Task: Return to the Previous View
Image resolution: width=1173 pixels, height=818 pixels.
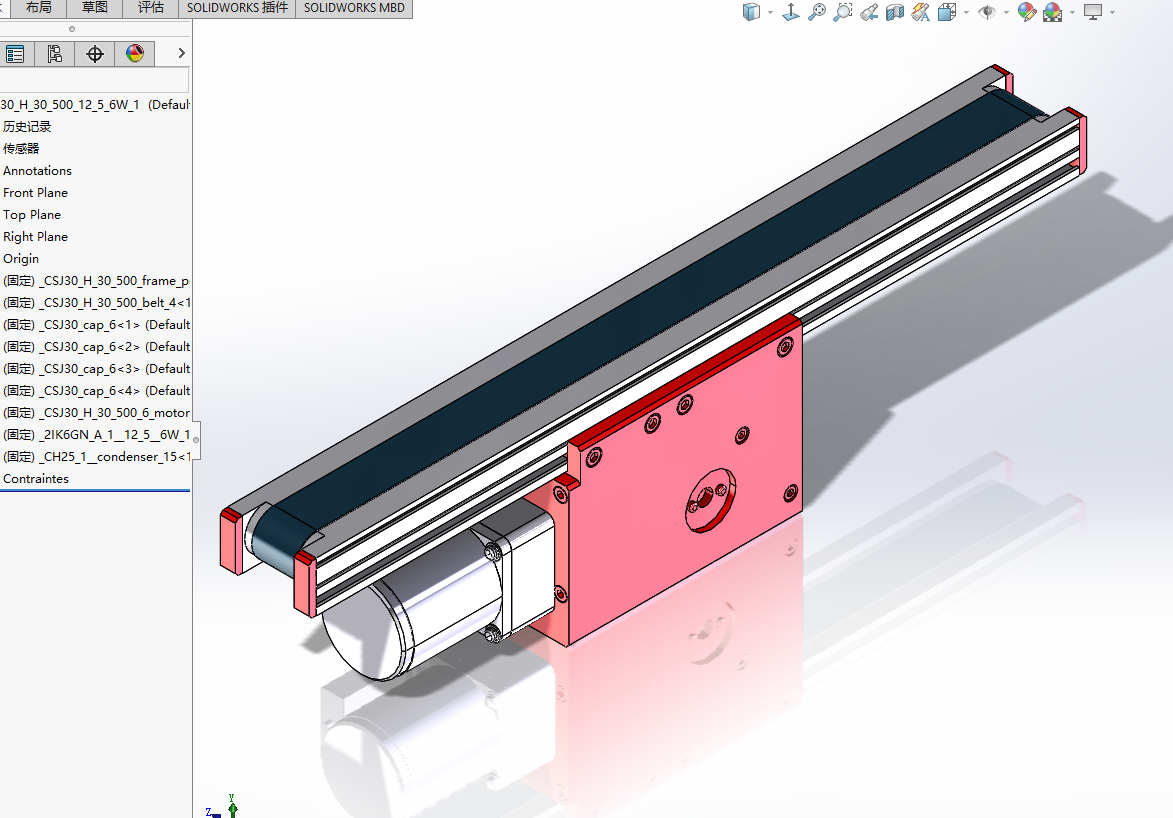Action: pyautogui.click(x=869, y=12)
